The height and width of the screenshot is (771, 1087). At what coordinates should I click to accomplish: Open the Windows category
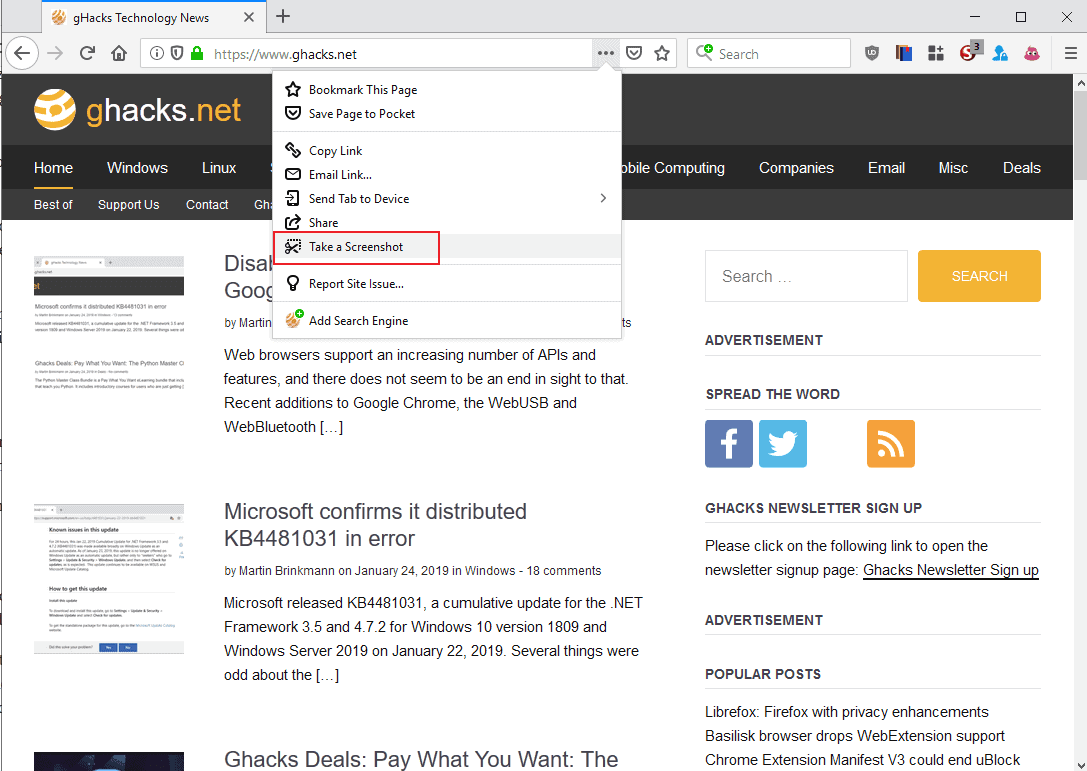click(137, 168)
